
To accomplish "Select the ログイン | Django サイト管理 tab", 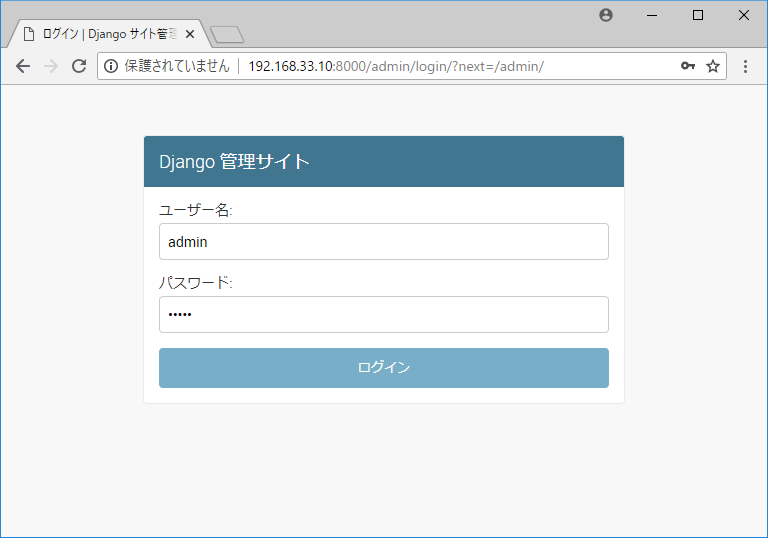I will pos(105,34).
